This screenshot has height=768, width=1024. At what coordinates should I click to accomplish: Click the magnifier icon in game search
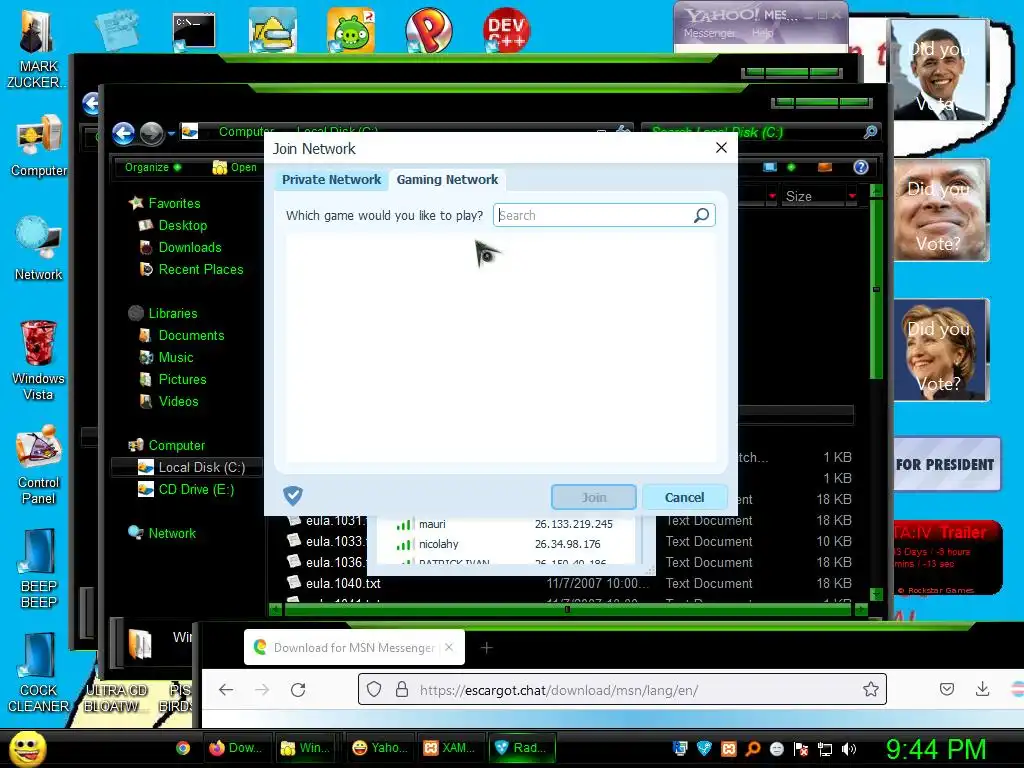(x=701, y=216)
